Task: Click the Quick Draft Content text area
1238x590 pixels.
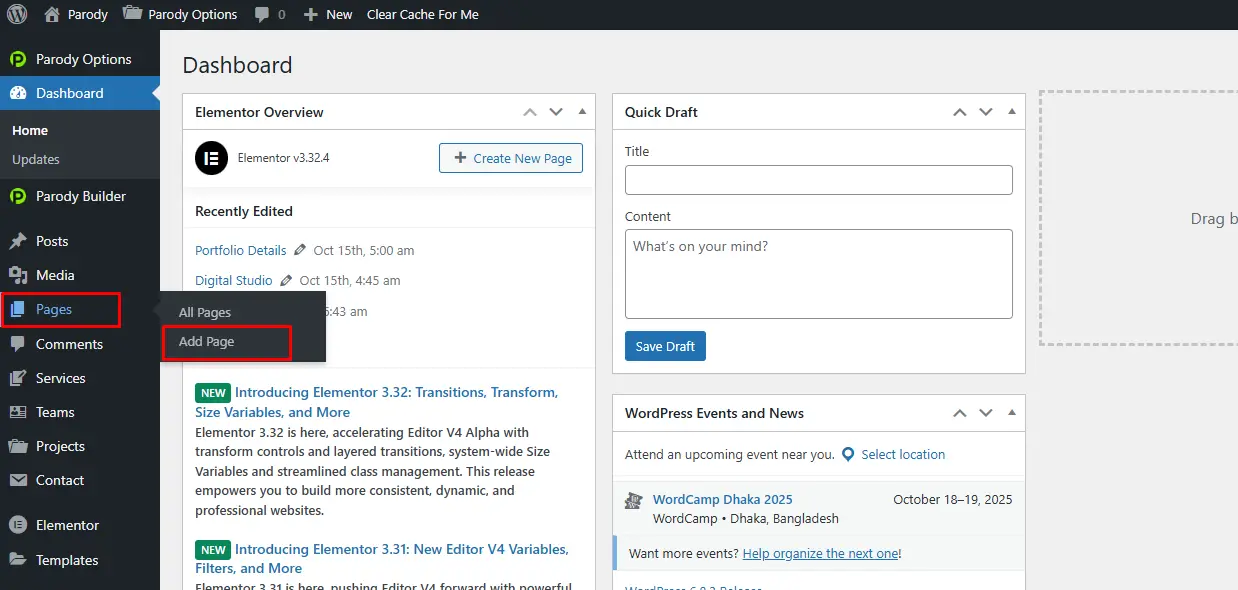Action: tap(818, 274)
